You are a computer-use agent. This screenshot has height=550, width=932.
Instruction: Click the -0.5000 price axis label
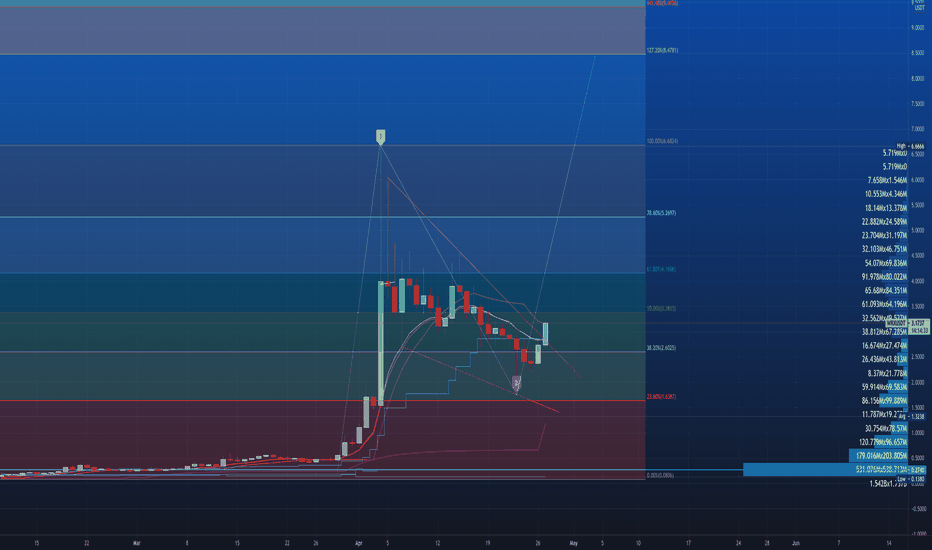tap(918, 509)
